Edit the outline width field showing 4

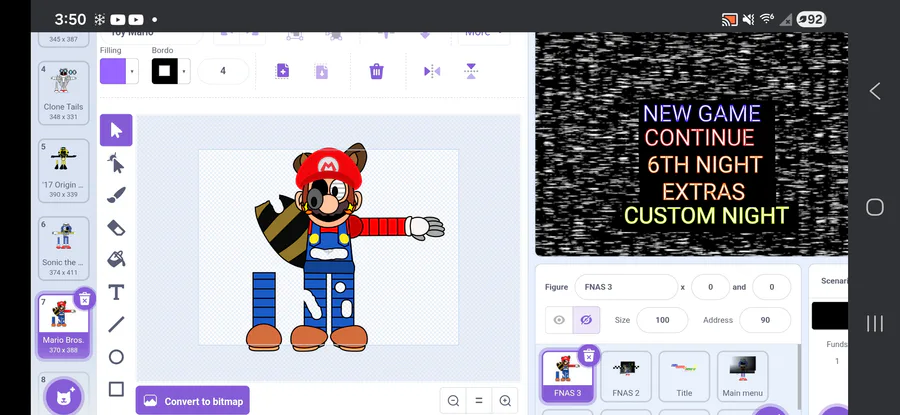click(x=223, y=71)
